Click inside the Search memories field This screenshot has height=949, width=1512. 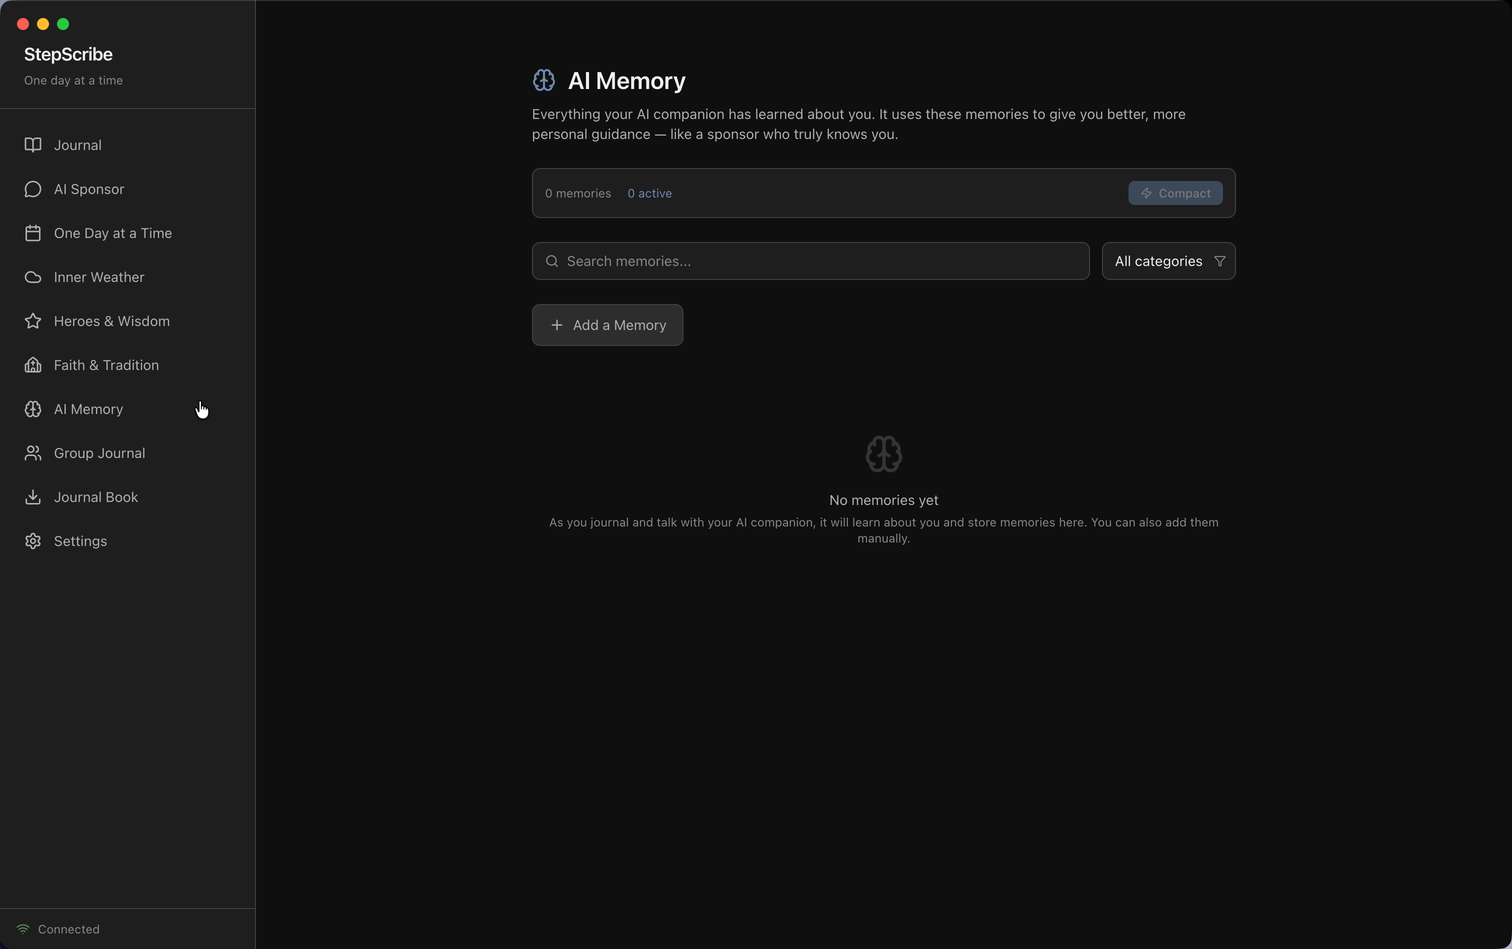click(810, 261)
